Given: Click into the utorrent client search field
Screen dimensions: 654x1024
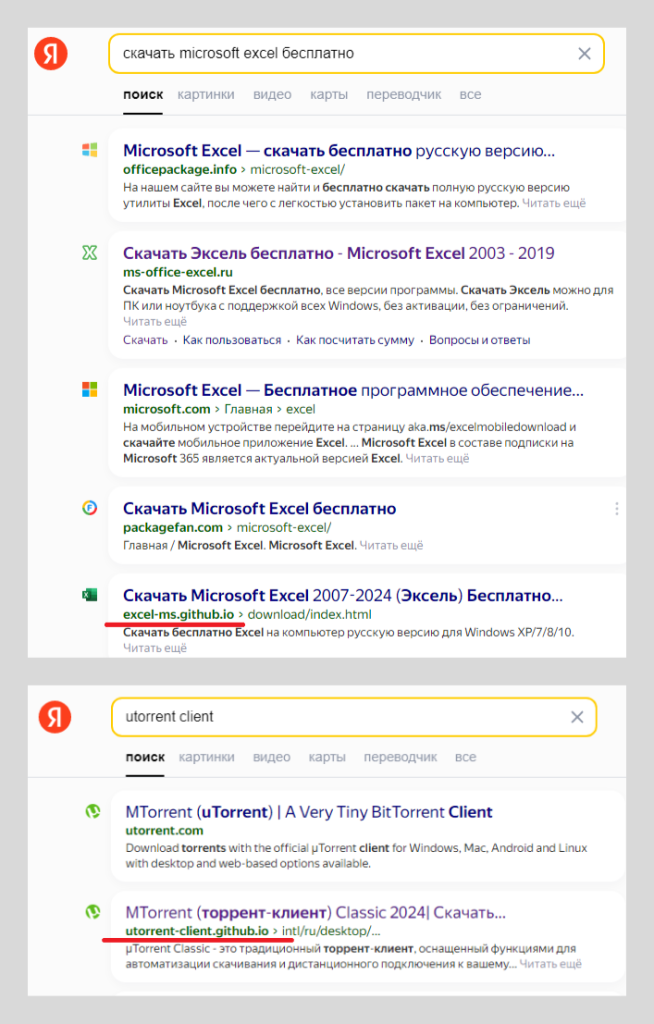Looking at the screenshot, I should (x=340, y=717).
